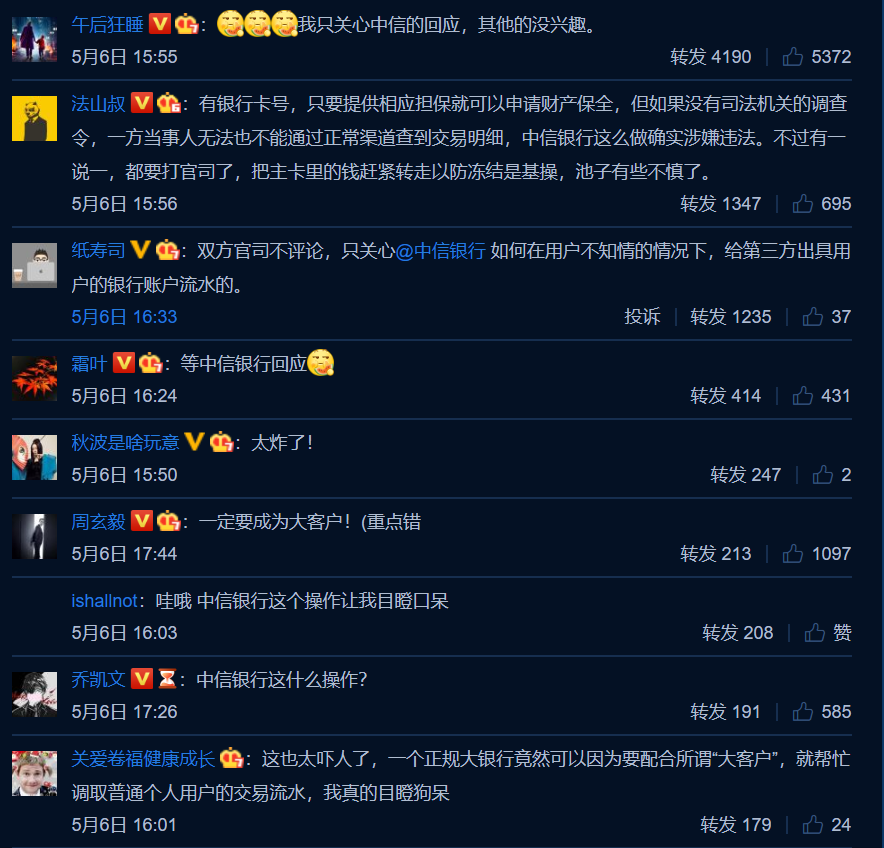Open 霜叶's red leaf avatar
884x848 pixels.
click(34, 378)
